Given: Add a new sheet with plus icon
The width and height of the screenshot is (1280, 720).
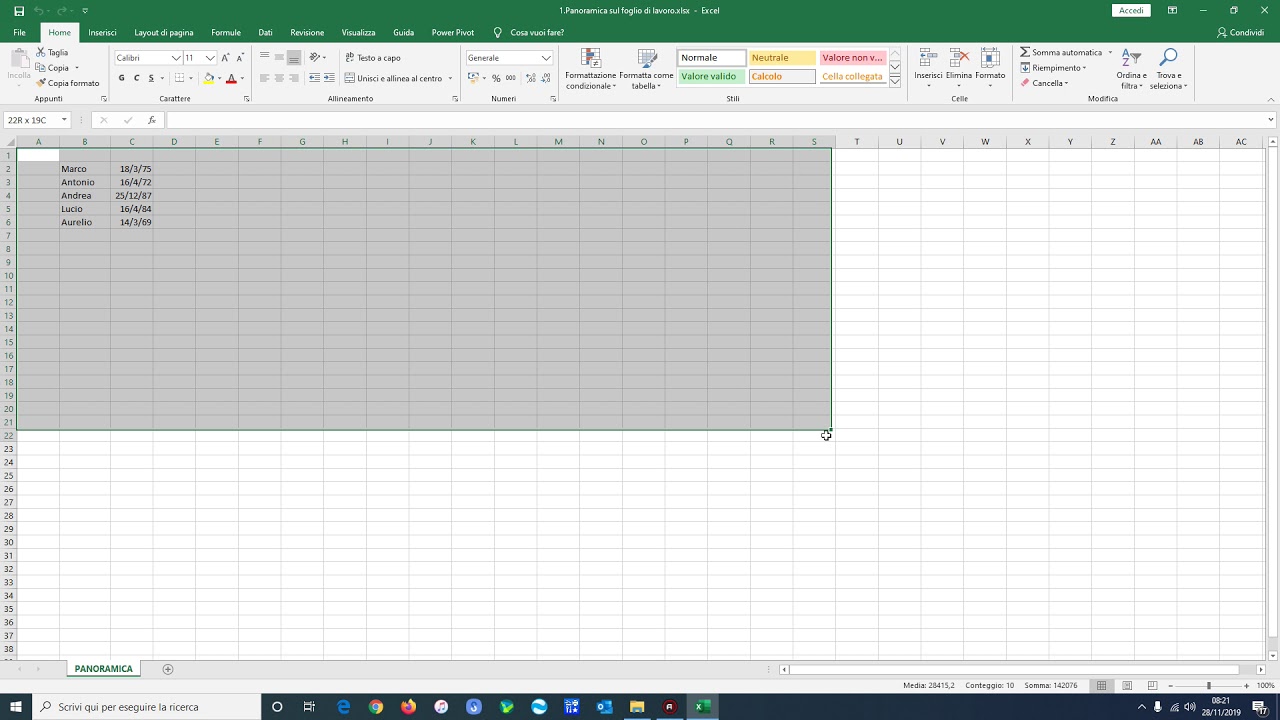Looking at the screenshot, I should pyautogui.click(x=168, y=669).
